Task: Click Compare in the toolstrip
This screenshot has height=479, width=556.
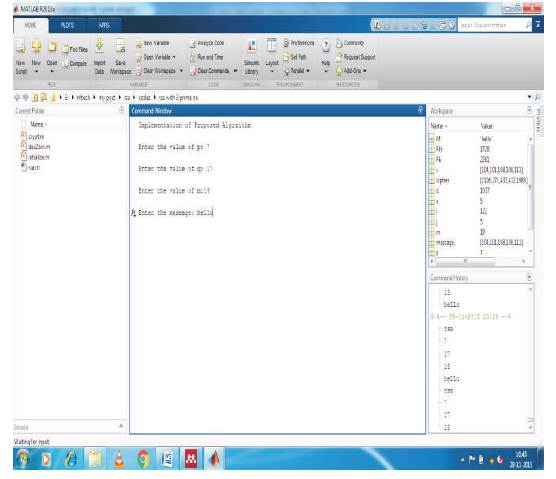Action: 75,63
